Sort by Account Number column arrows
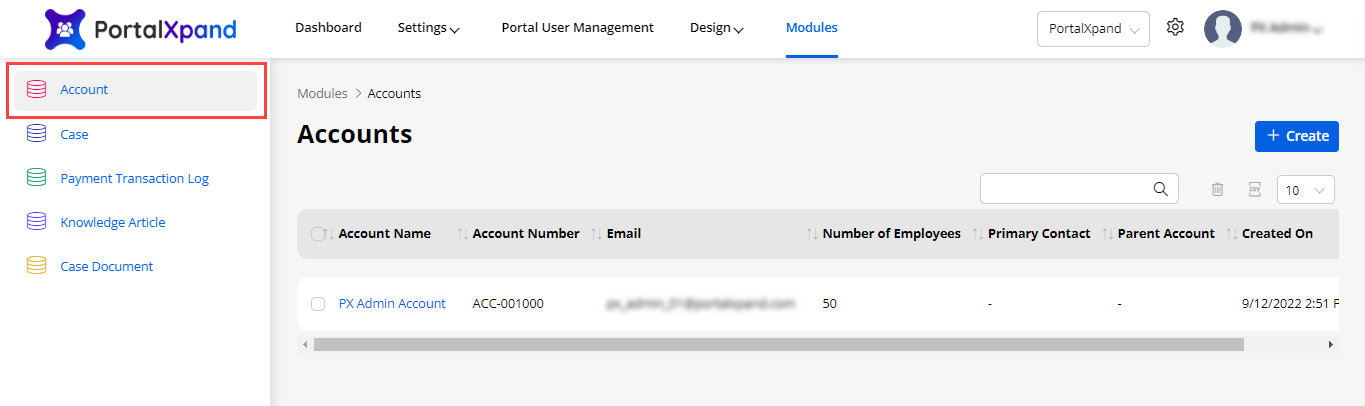Viewport: 1365px width, 406px height. [462, 234]
